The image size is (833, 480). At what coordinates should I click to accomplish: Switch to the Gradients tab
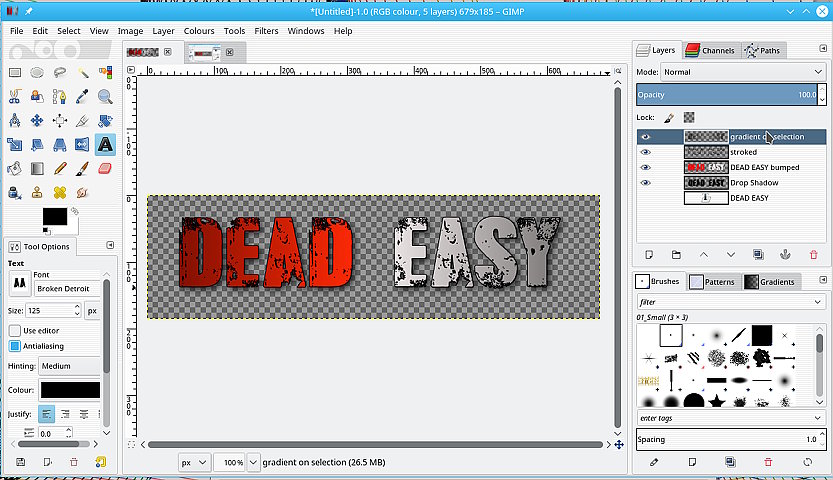pos(770,282)
